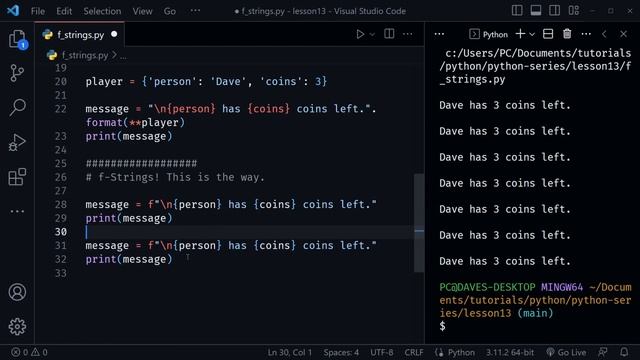The image size is (640, 360).
Task: Toggle the secondary side bar layout icon
Action: pyautogui.click(x=555, y=11)
